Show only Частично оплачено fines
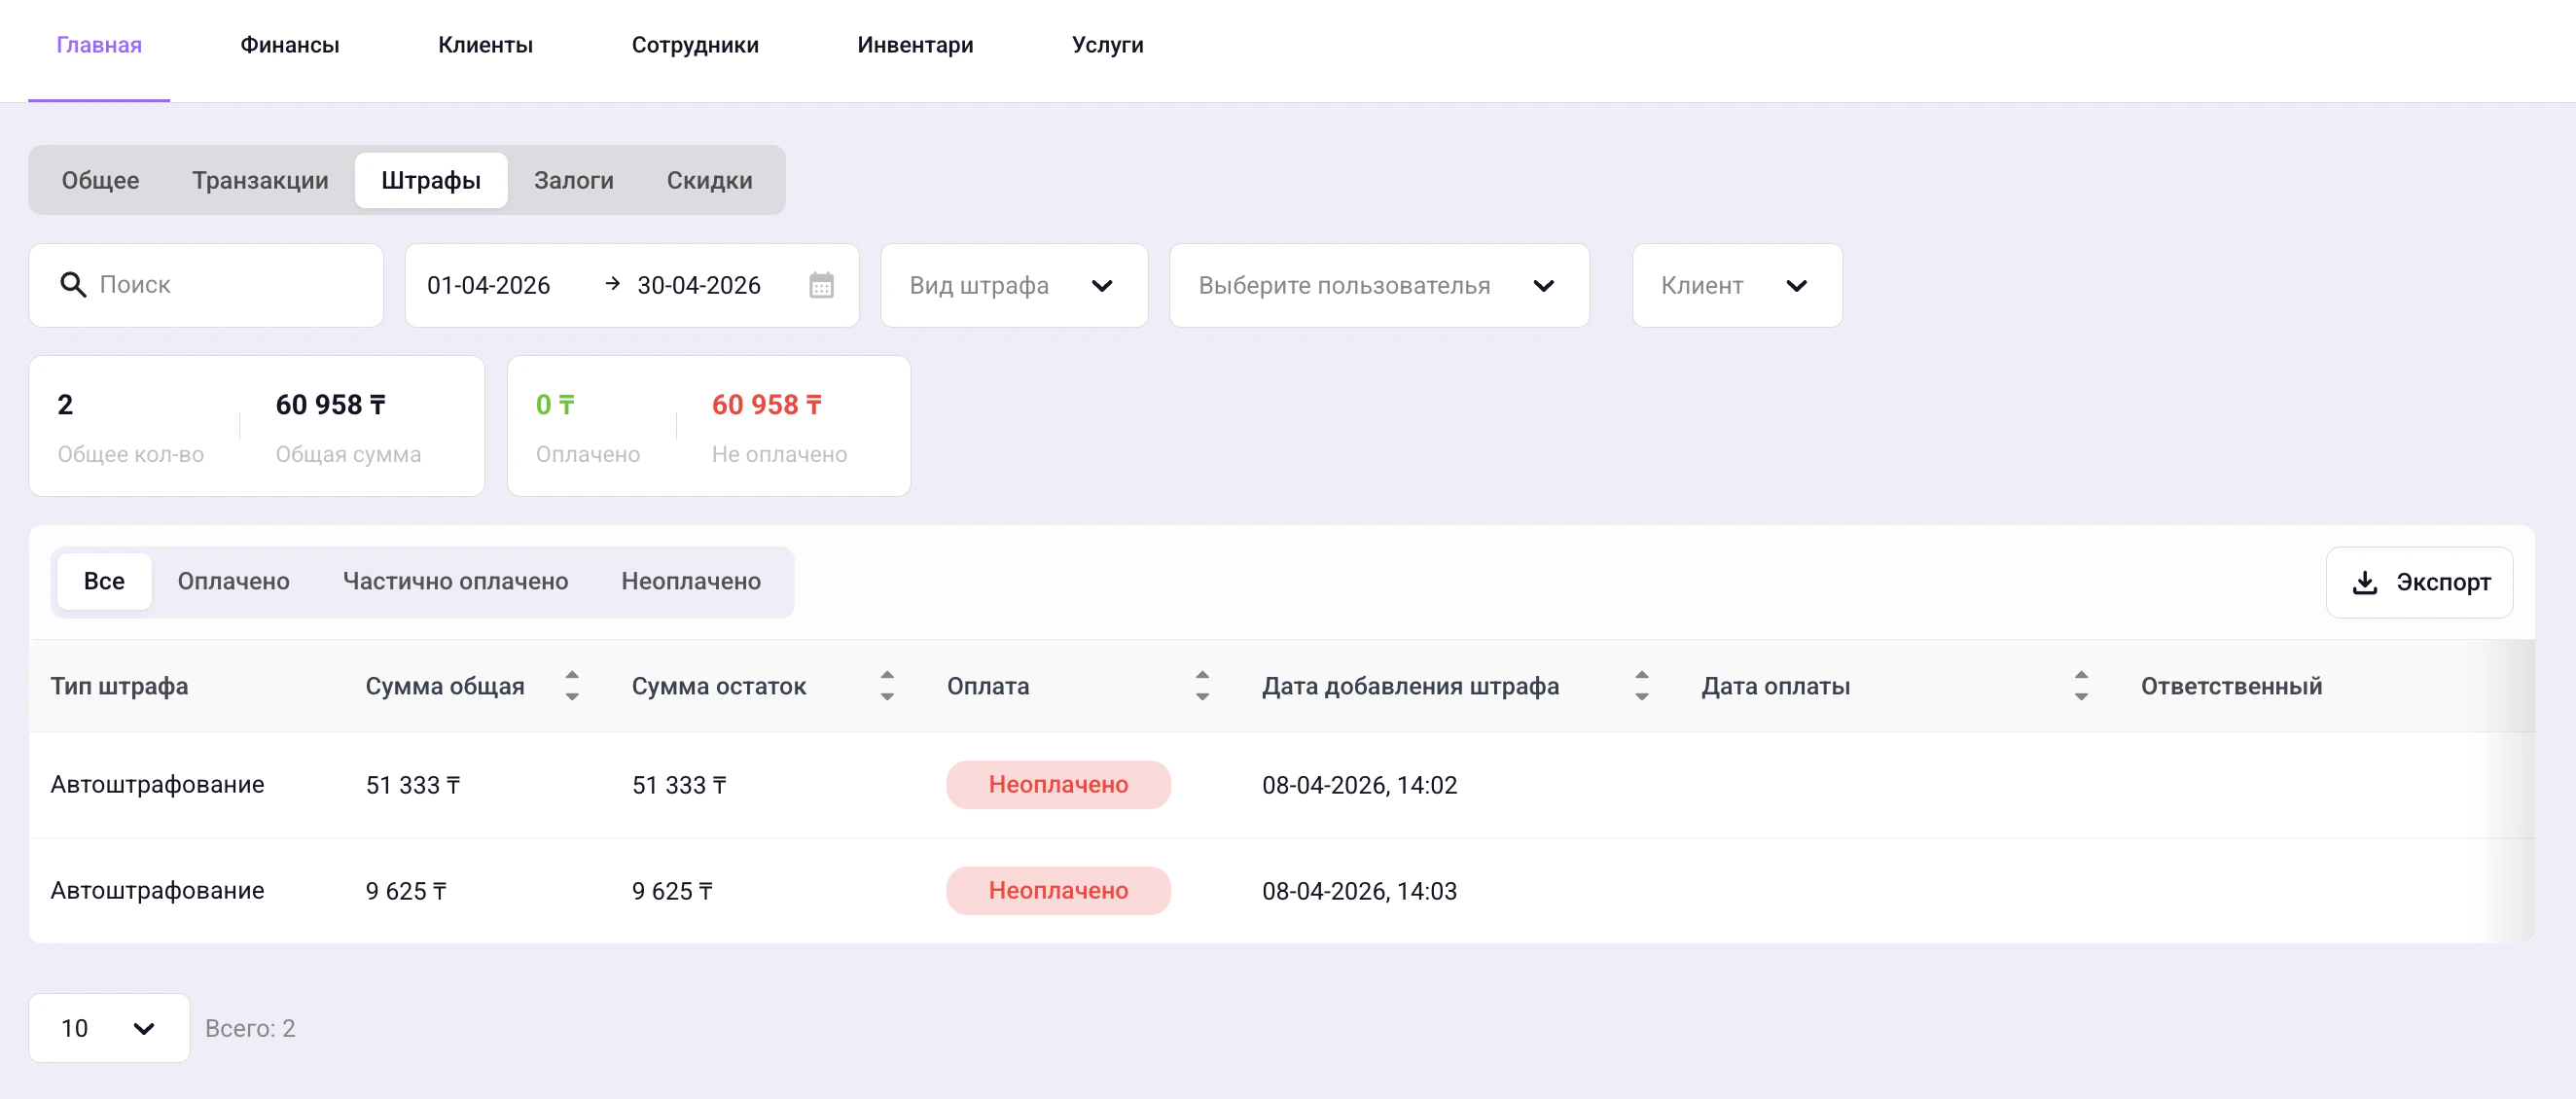The image size is (2576, 1099). tap(455, 581)
